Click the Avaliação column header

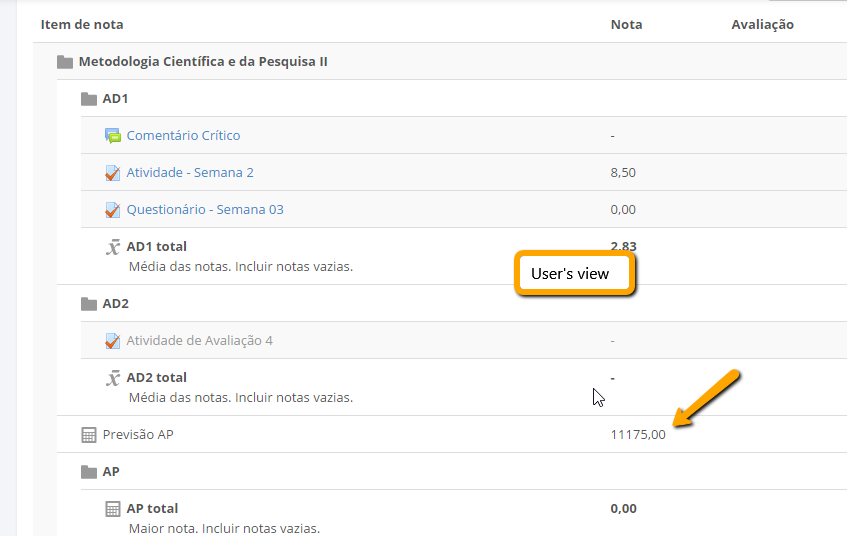tap(763, 24)
